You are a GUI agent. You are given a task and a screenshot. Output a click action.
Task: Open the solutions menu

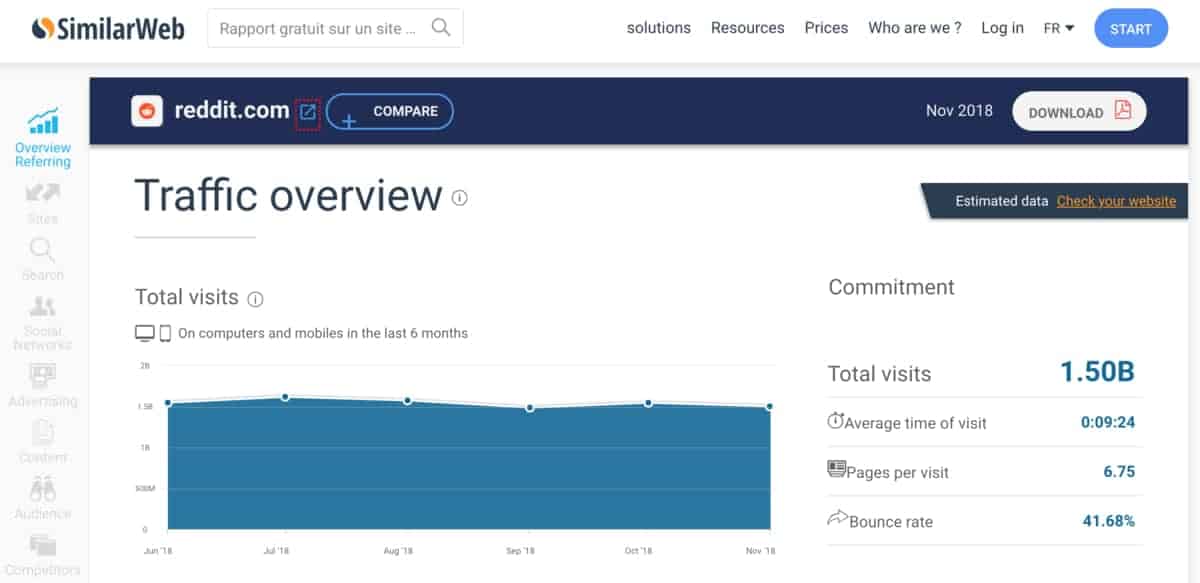click(x=659, y=28)
